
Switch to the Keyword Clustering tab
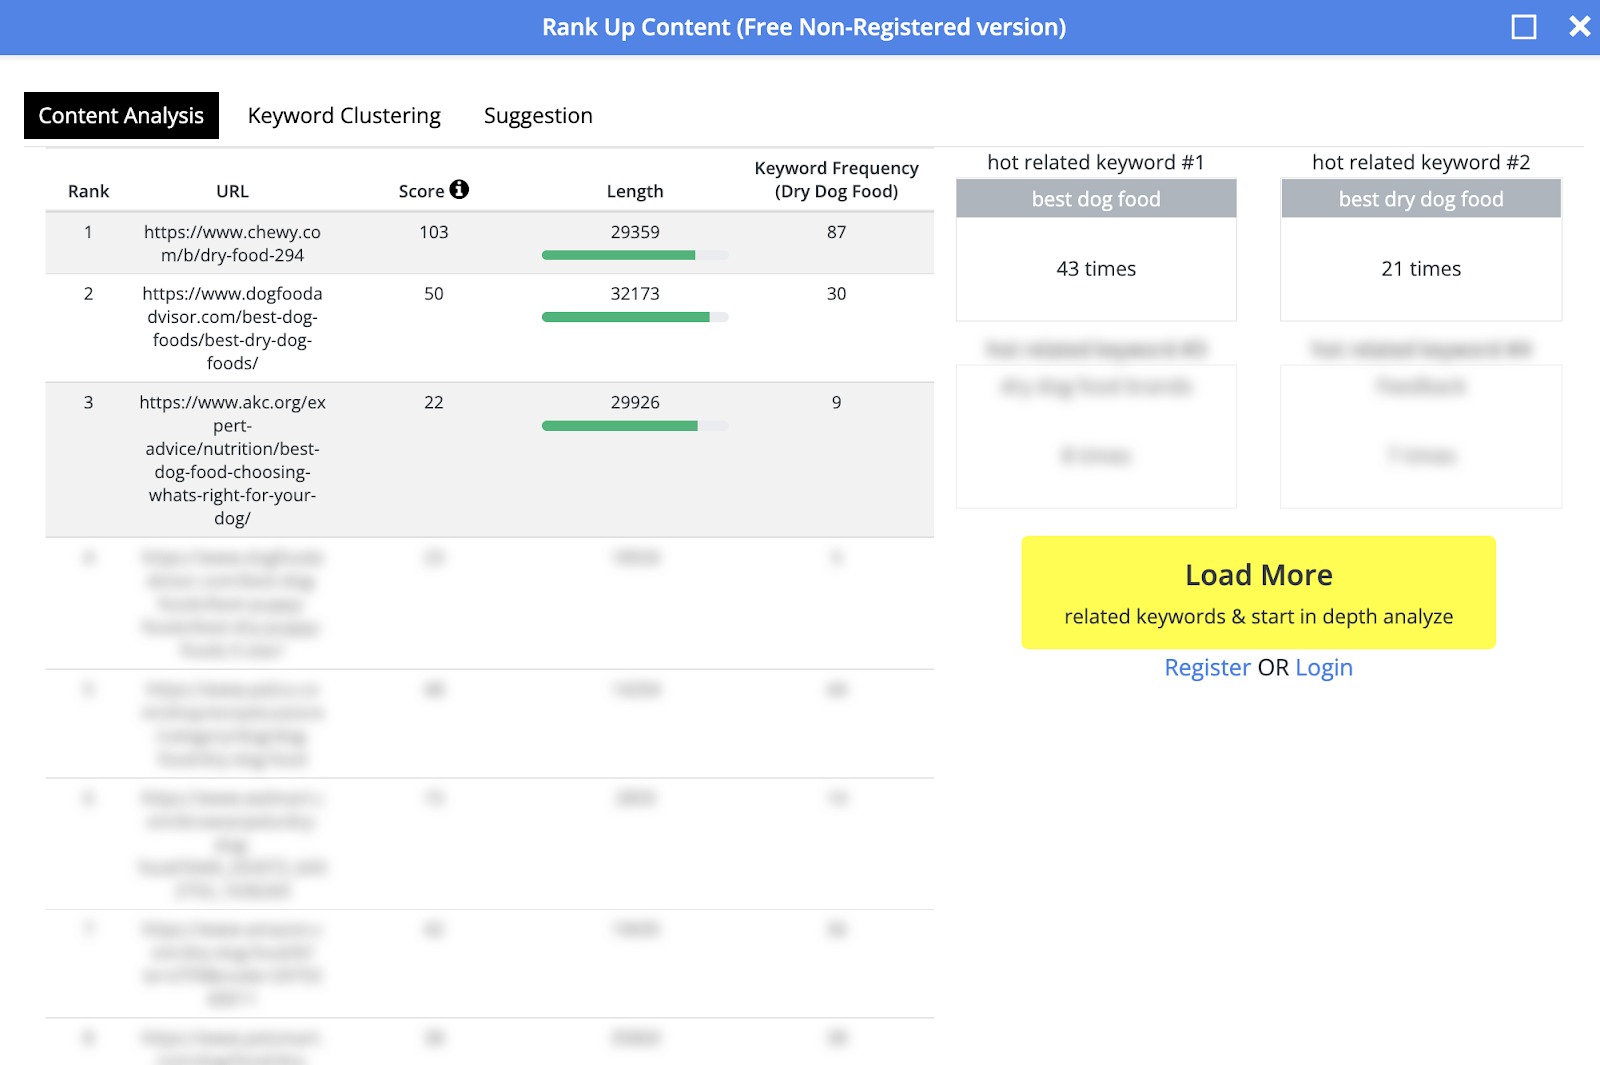pyautogui.click(x=344, y=116)
